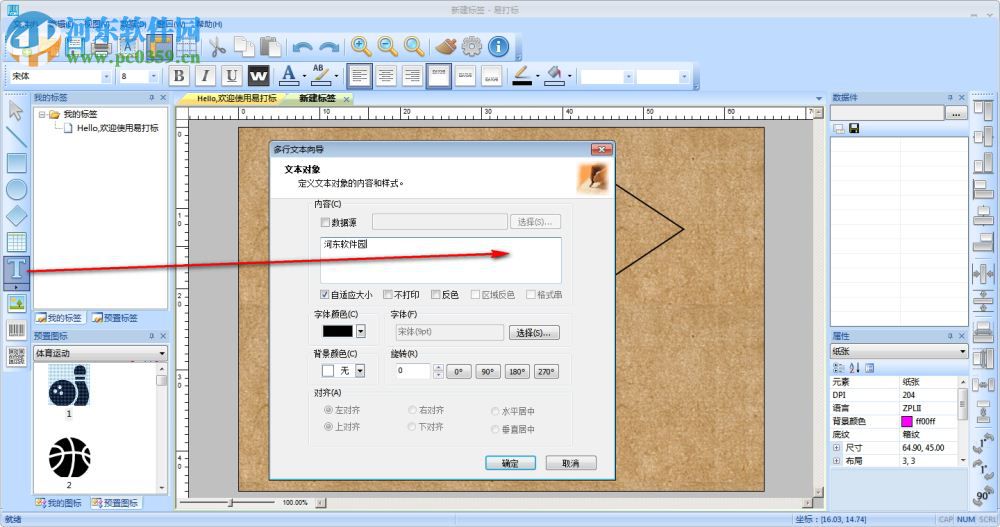This screenshot has height=527, width=1000.
Task: Click the zoom in magnifier
Action: click(361, 46)
